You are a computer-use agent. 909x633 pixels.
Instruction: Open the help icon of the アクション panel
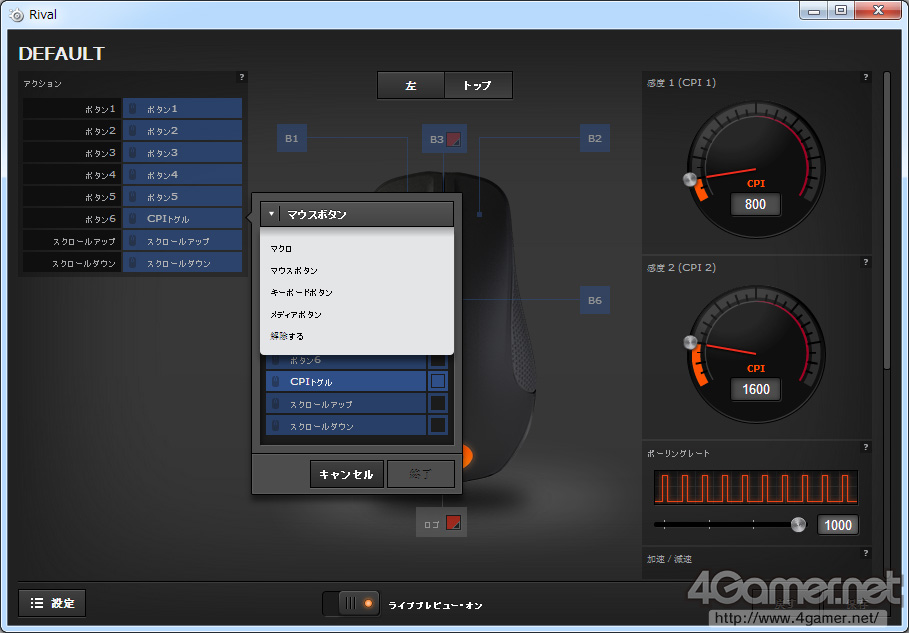242,77
